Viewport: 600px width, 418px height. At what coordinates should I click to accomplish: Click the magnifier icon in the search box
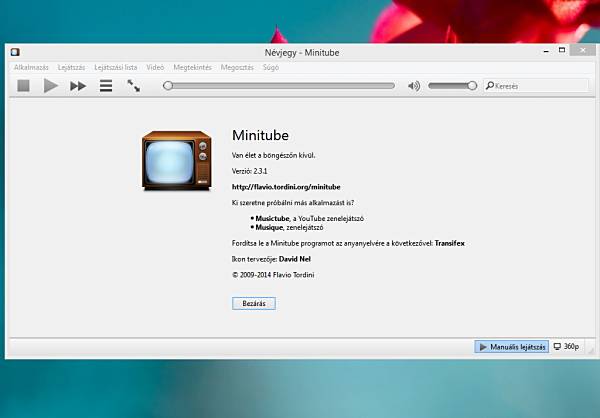click(x=489, y=86)
